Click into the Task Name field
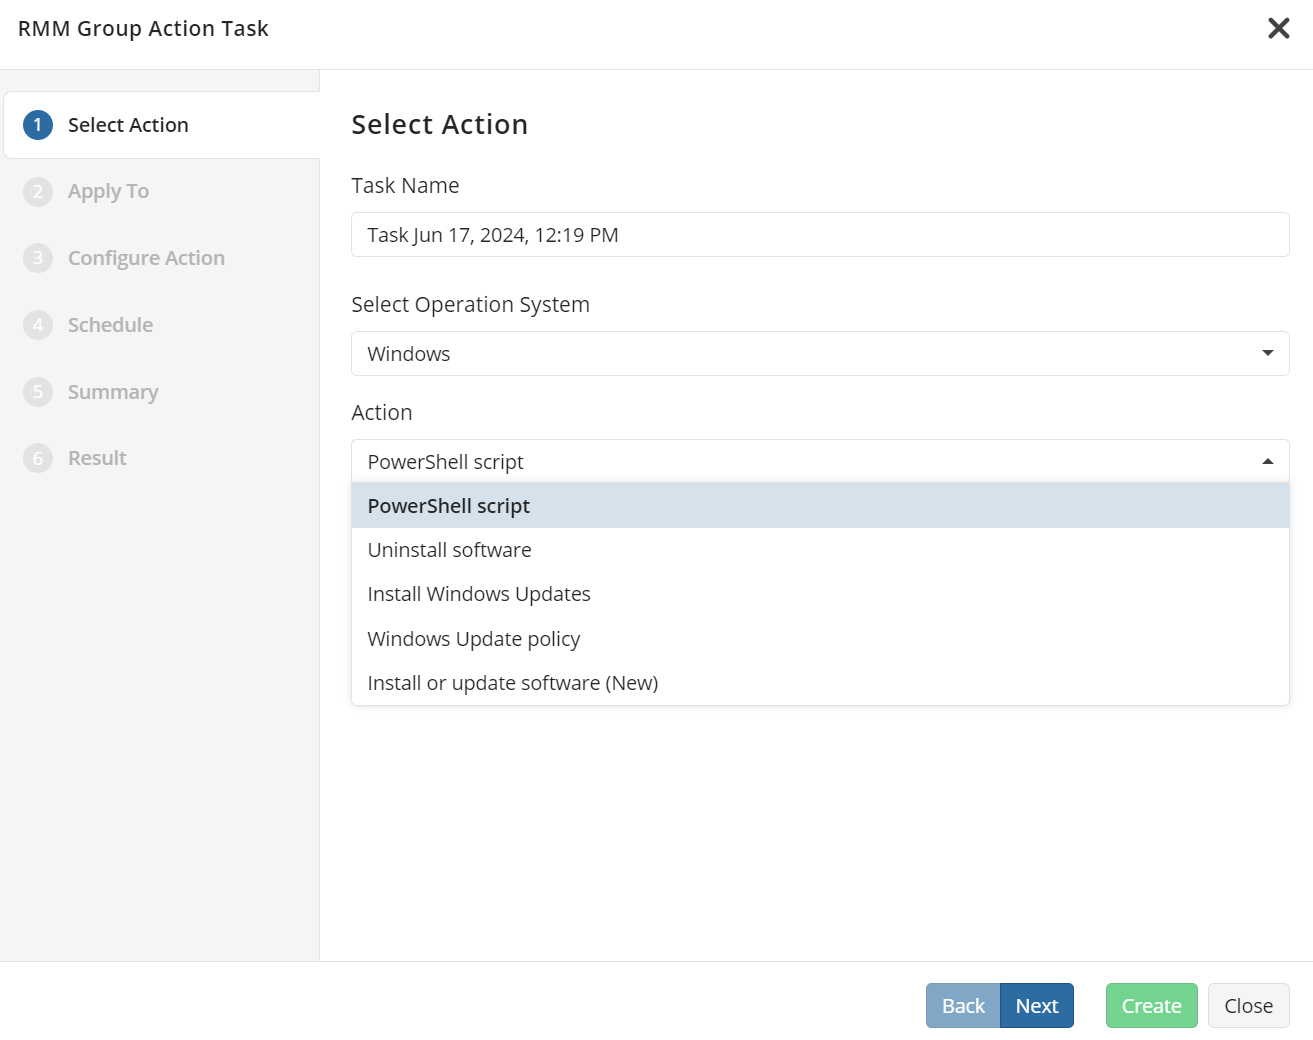The height and width of the screenshot is (1040, 1313). [x=819, y=235]
